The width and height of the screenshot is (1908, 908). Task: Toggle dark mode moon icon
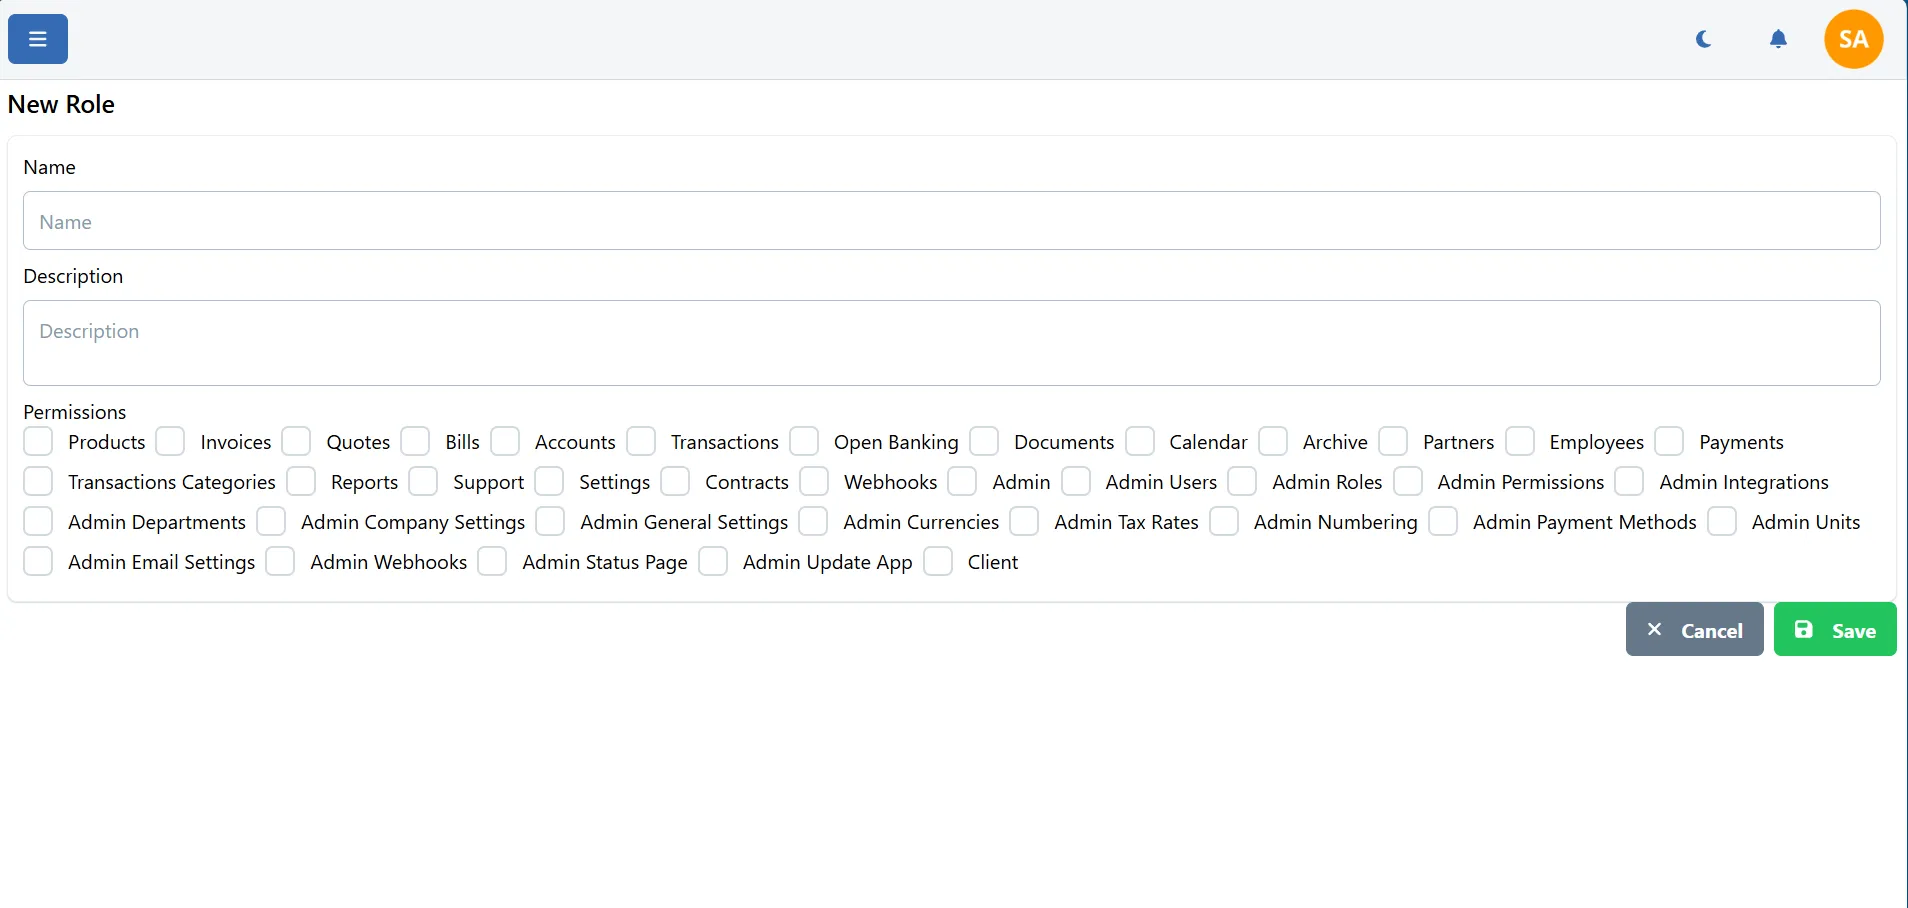pyautogui.click(x=1704, y=39)
